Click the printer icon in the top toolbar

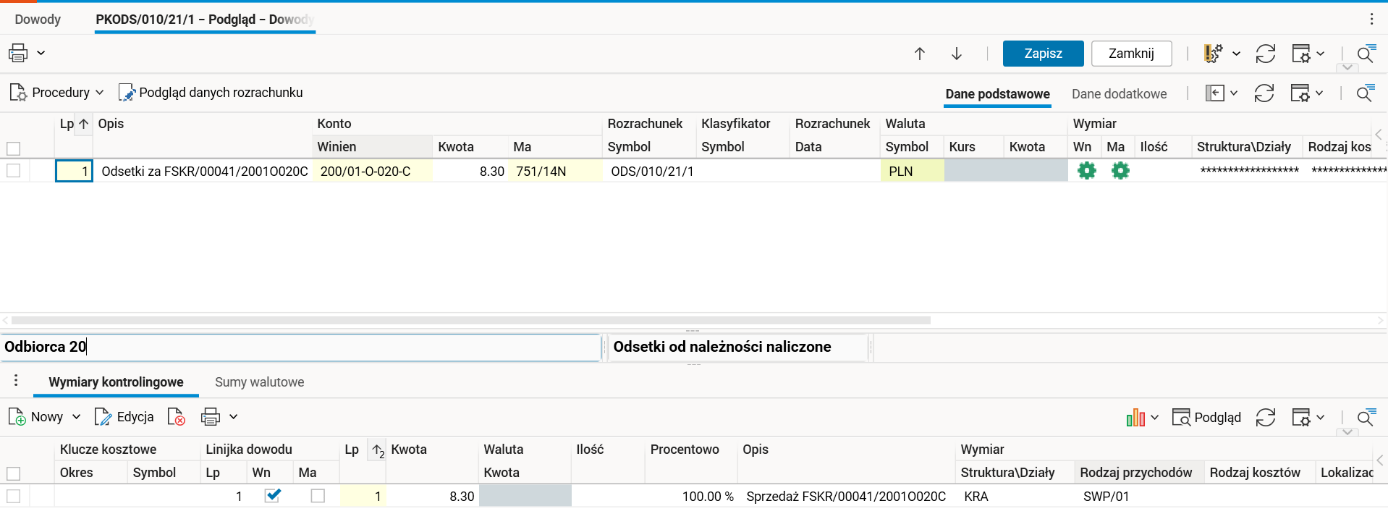[18, 53]
